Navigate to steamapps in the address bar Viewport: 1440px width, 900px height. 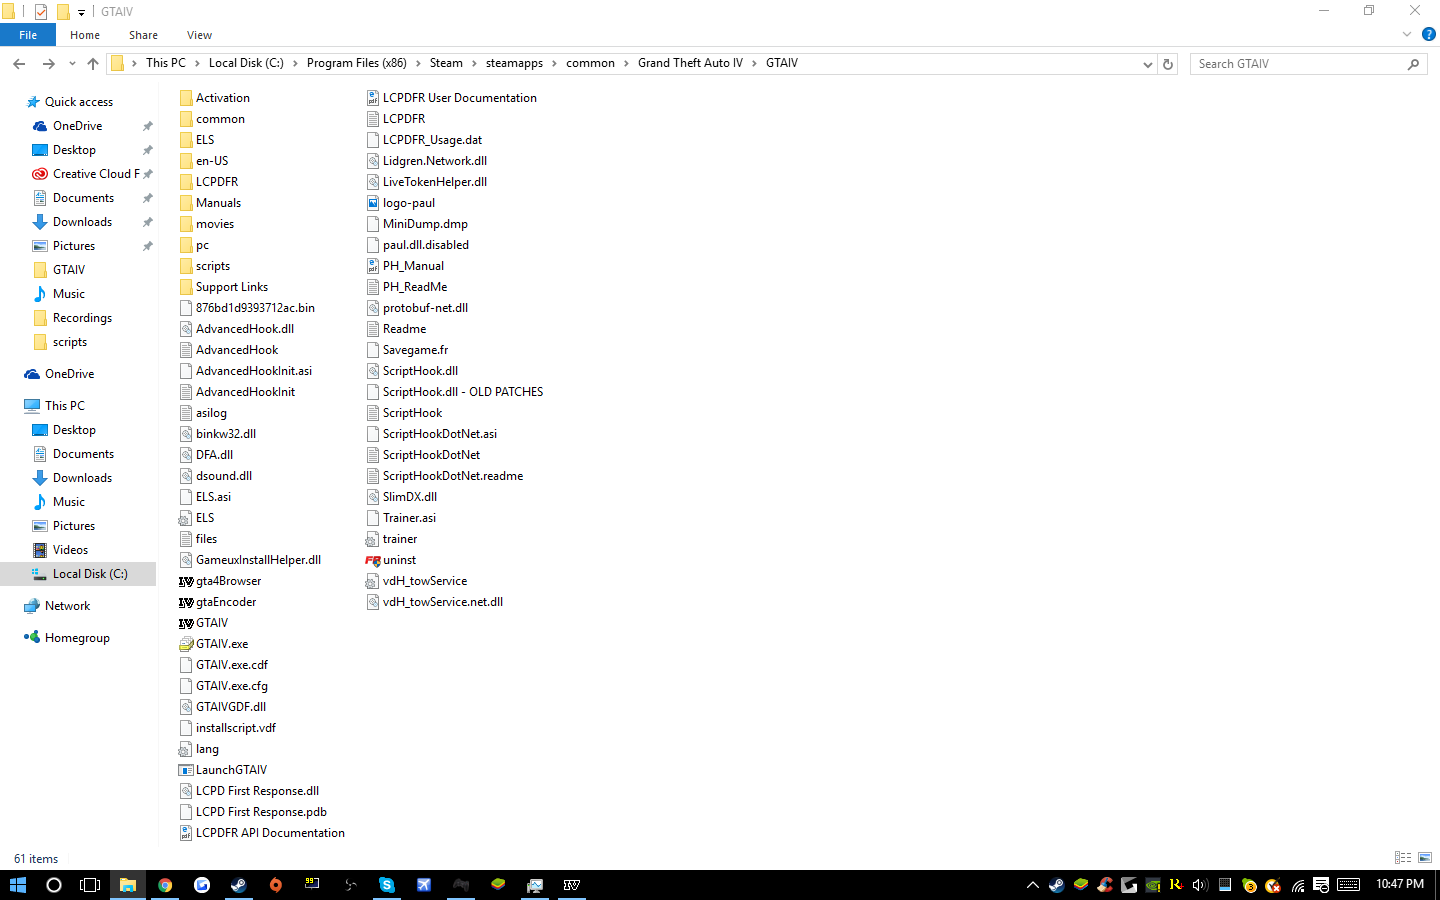point(514,63)
